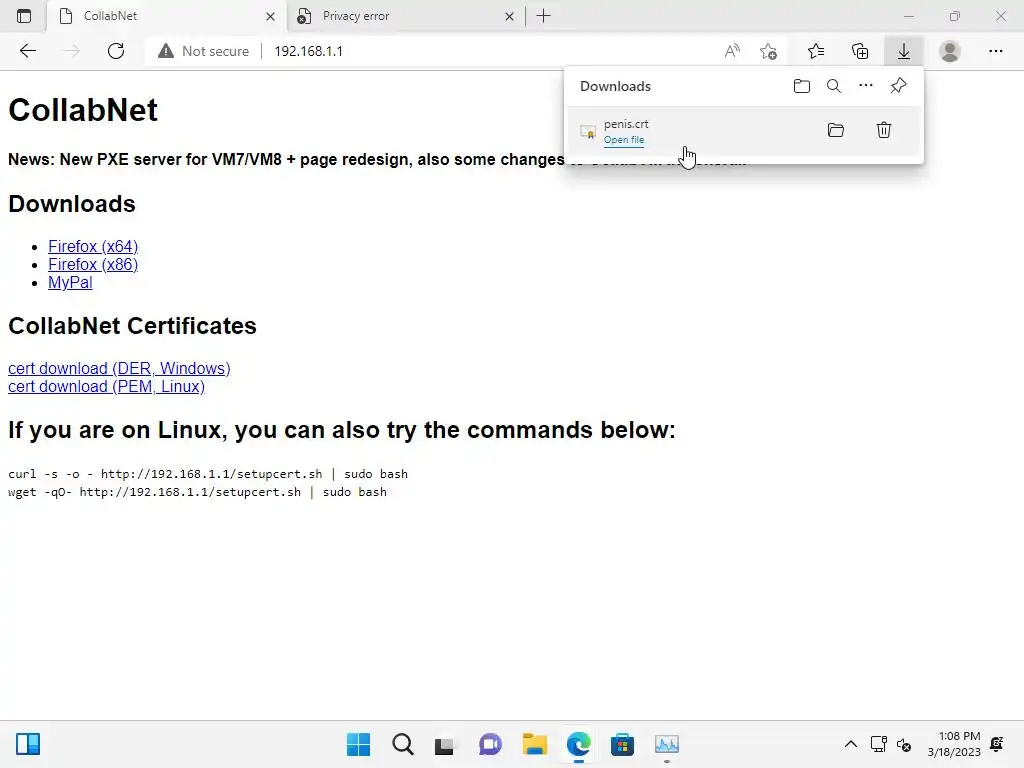Click the CollabNet page heading
1024x768 pixels.
(x=83, y=110)
